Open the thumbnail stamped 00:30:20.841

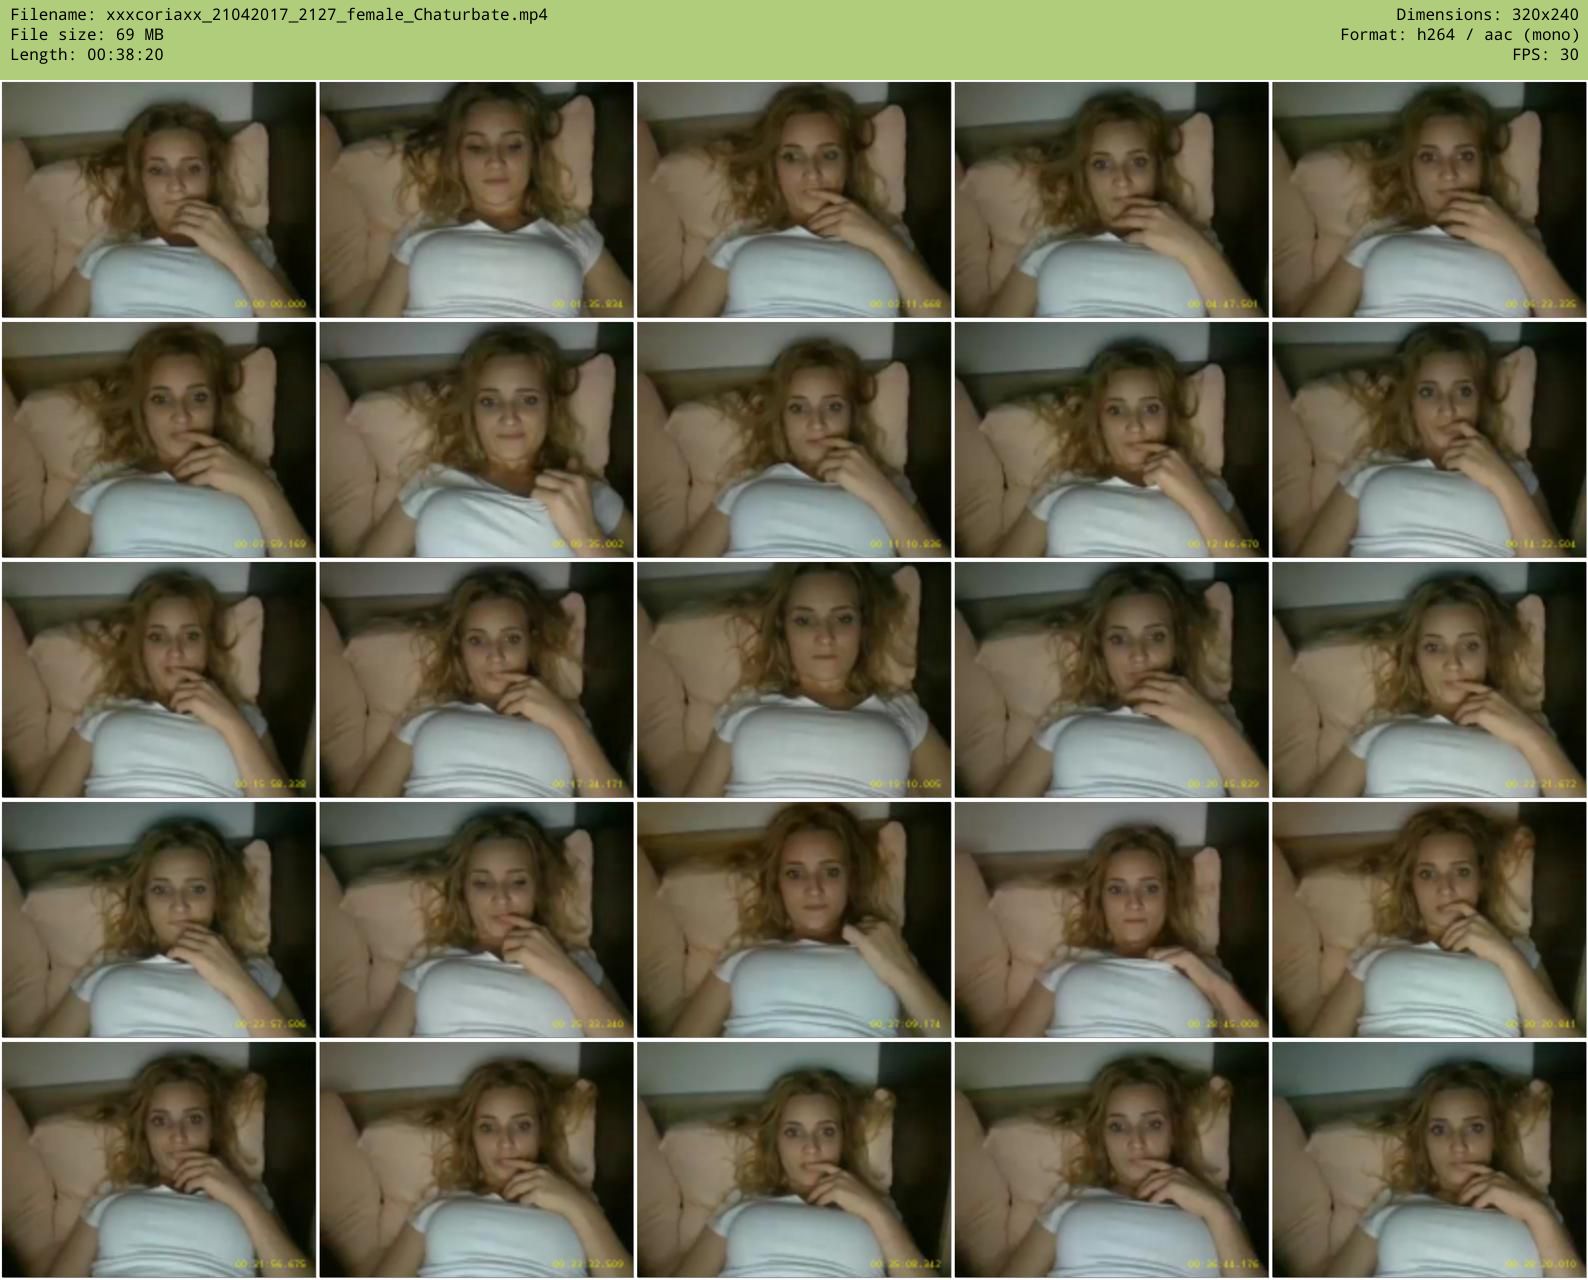click(1429, 920)
